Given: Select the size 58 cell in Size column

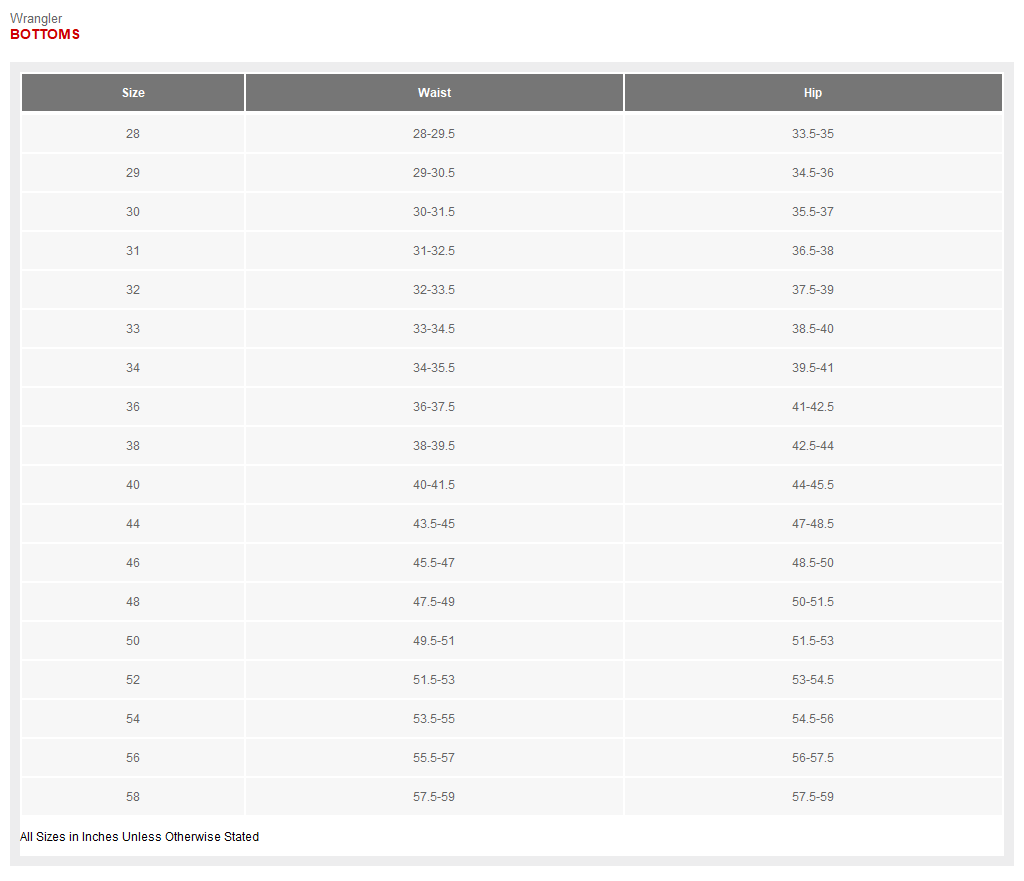Looking at the screenshot, I should [133, 797].
